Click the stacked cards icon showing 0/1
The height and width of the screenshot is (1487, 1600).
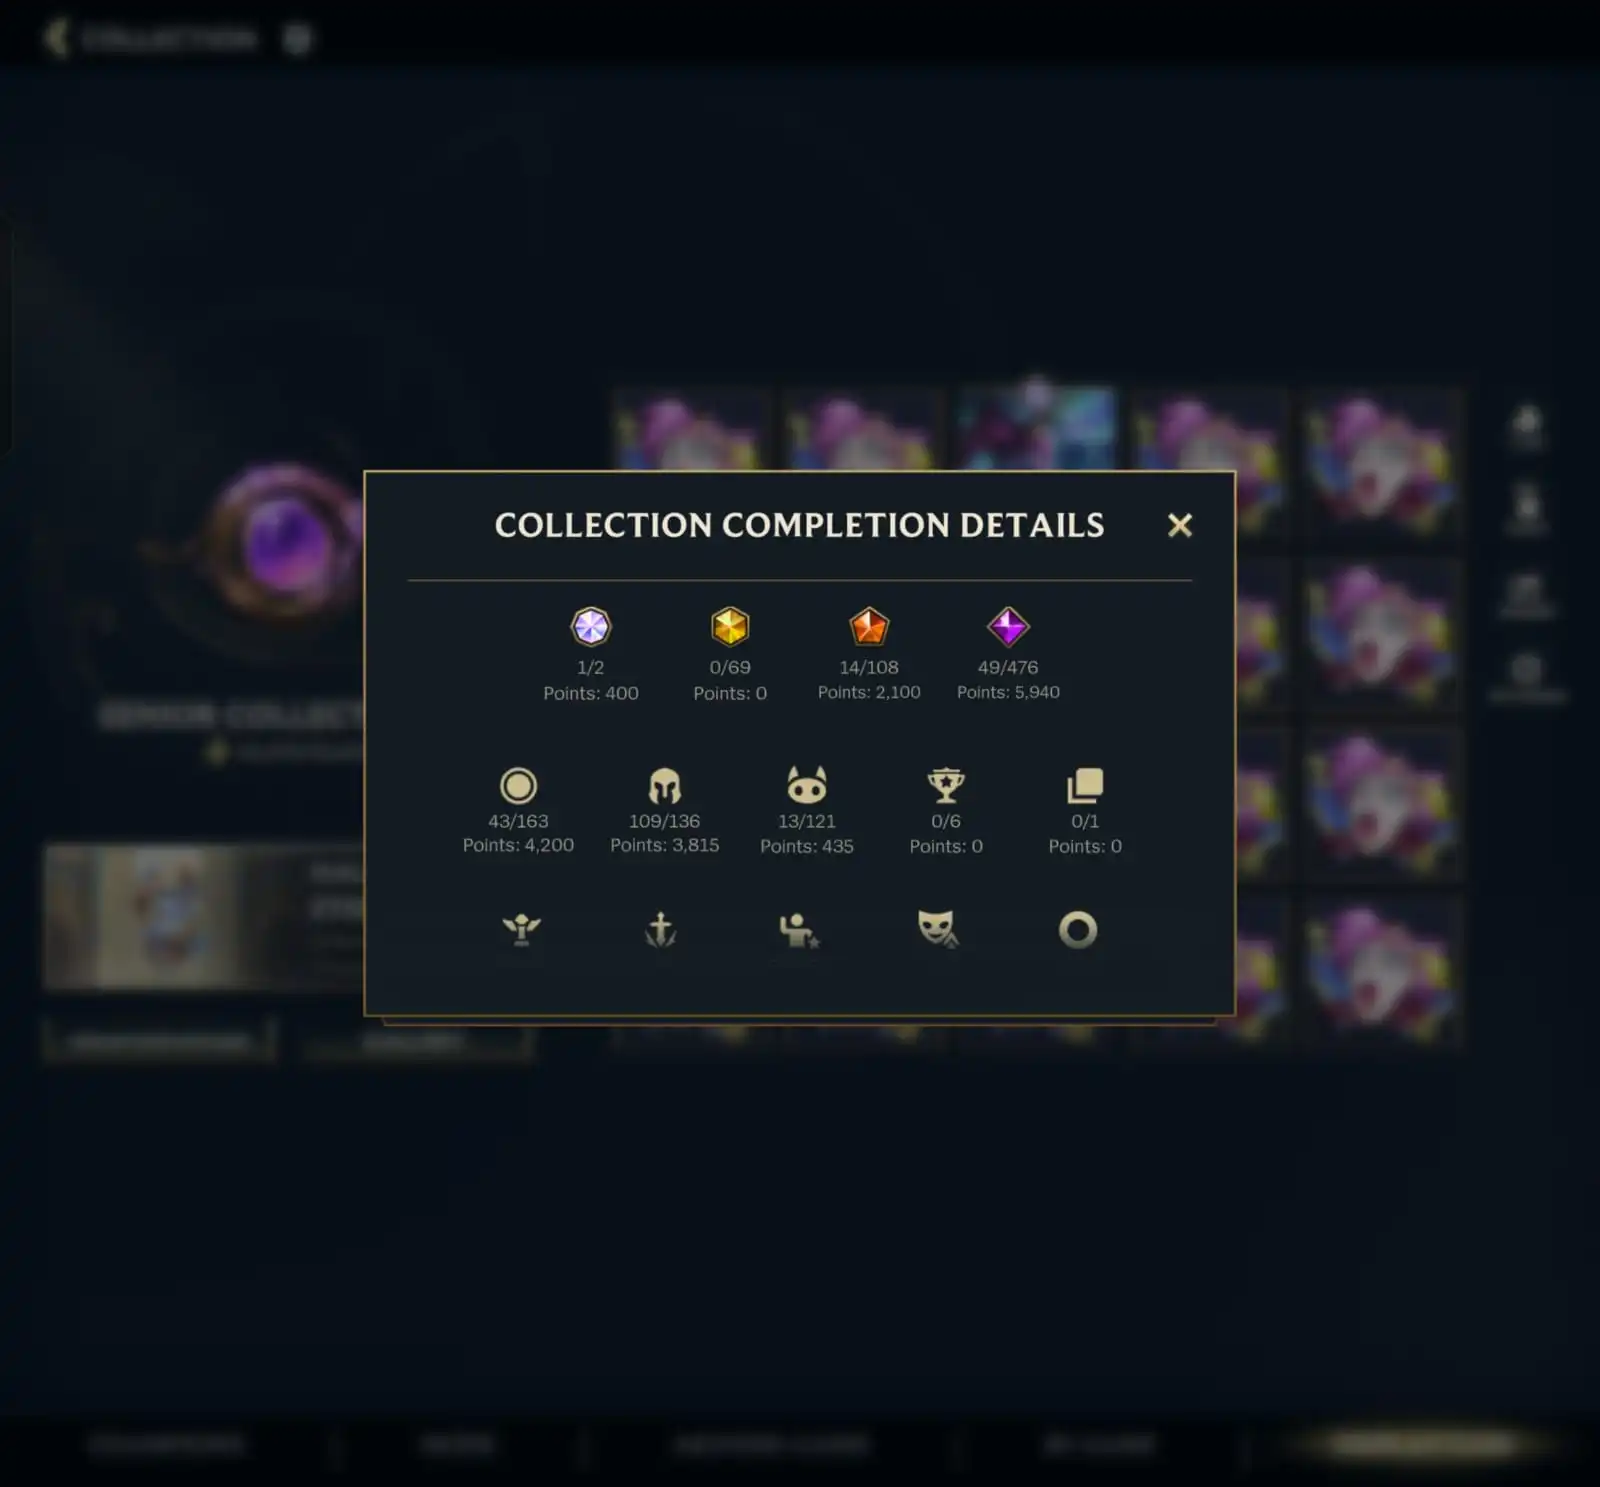[1085, 786]
